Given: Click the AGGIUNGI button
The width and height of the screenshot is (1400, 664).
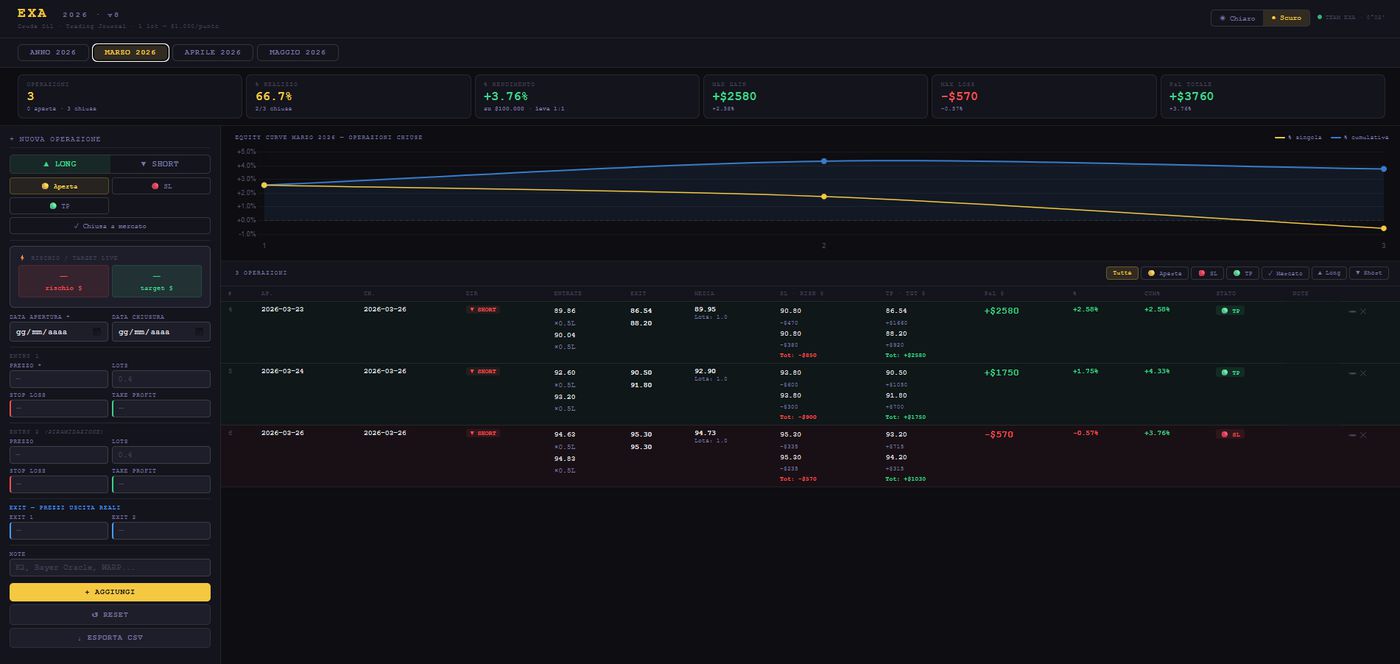Looking at the screenshot, I should point(110,592).
